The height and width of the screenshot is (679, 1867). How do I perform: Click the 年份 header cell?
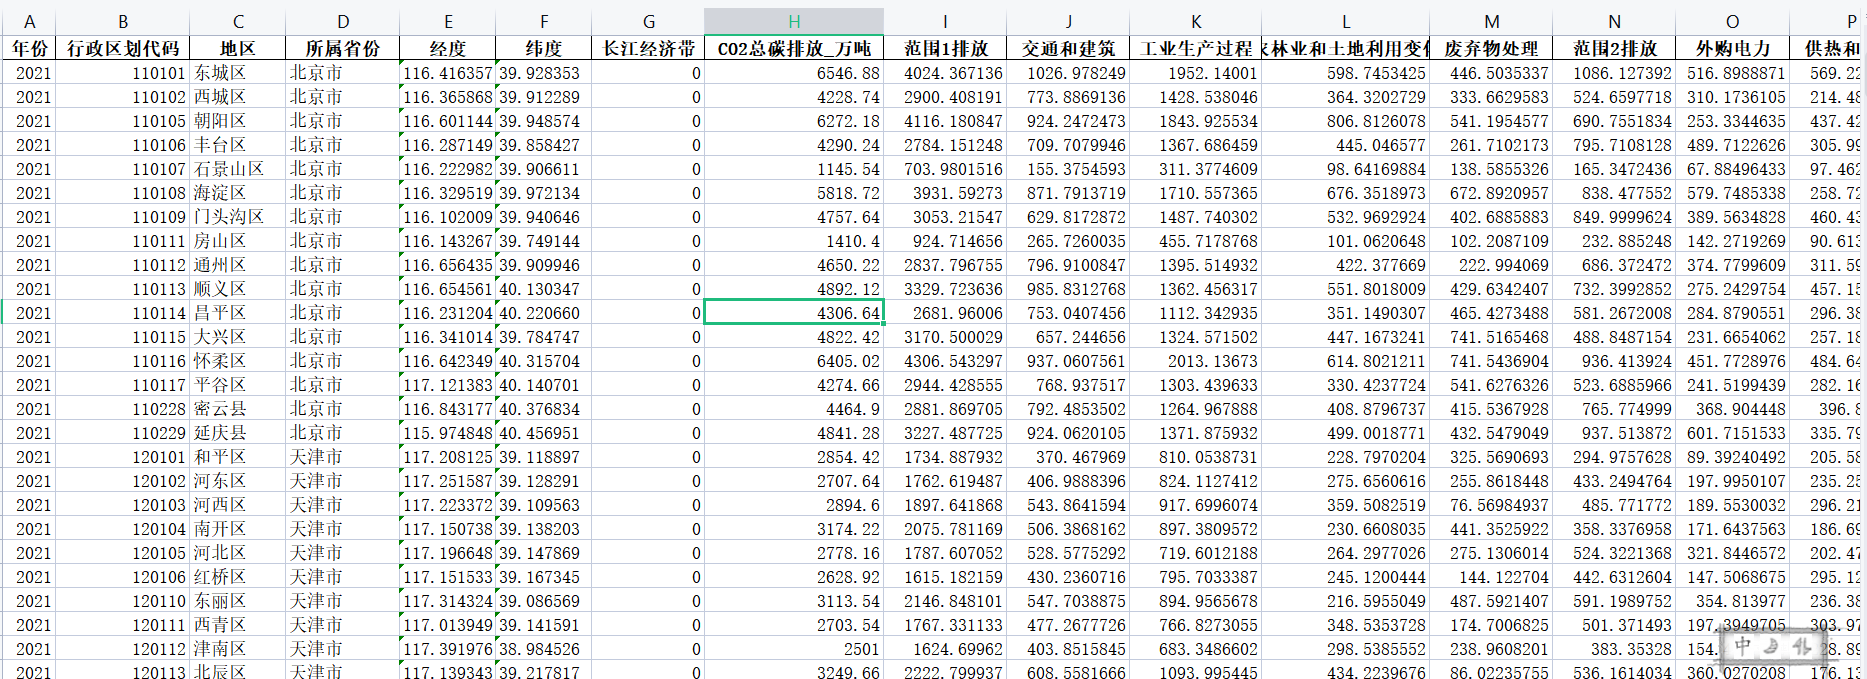click(x=29, y=48)
